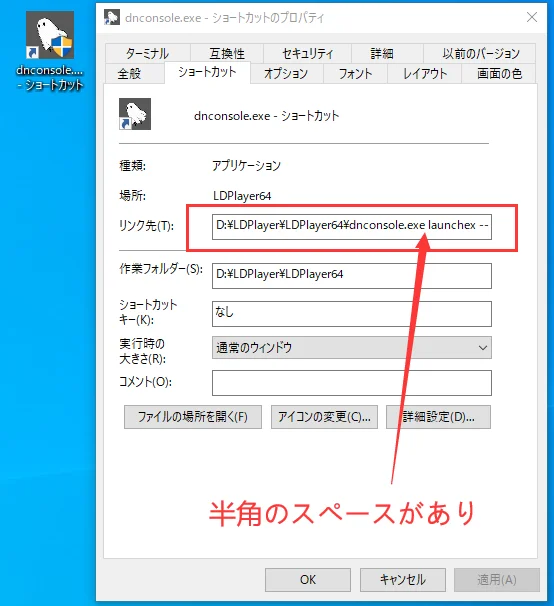Open the レイアウト tab
Viewport: 554px width, 606px height.
(424, 73)
